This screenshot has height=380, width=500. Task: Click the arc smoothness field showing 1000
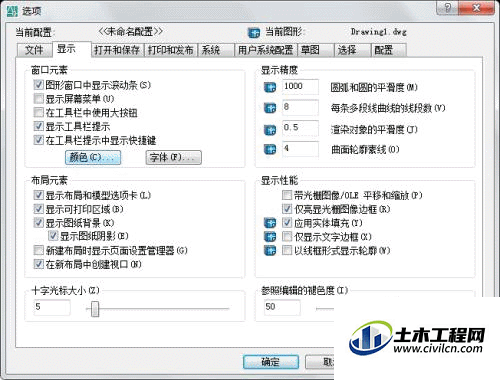(300, 87)
